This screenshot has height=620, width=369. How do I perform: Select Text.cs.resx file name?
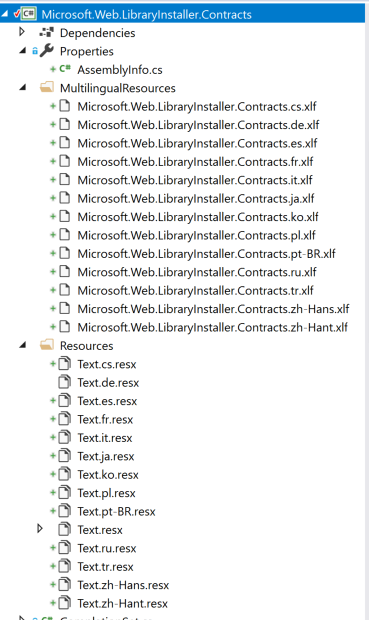(x=107, y=364)
